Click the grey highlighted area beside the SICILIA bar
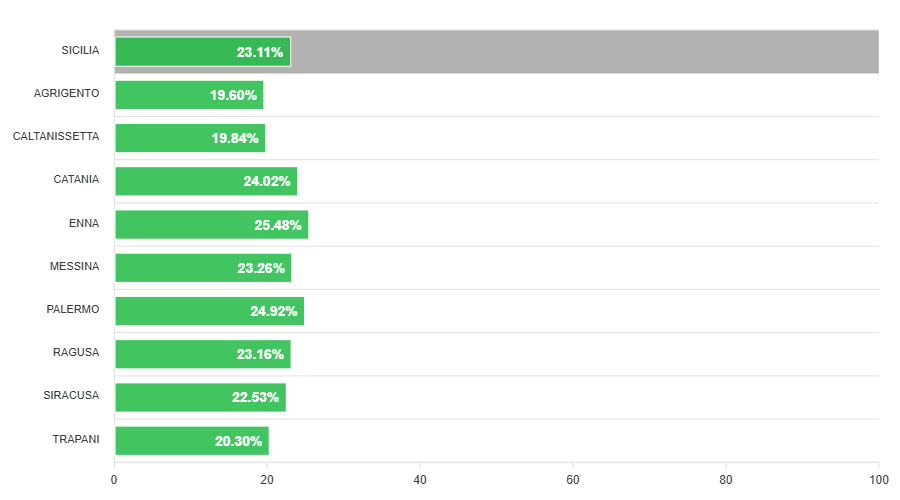This screenshot has height=500, width=900. (x=585, y=52)
